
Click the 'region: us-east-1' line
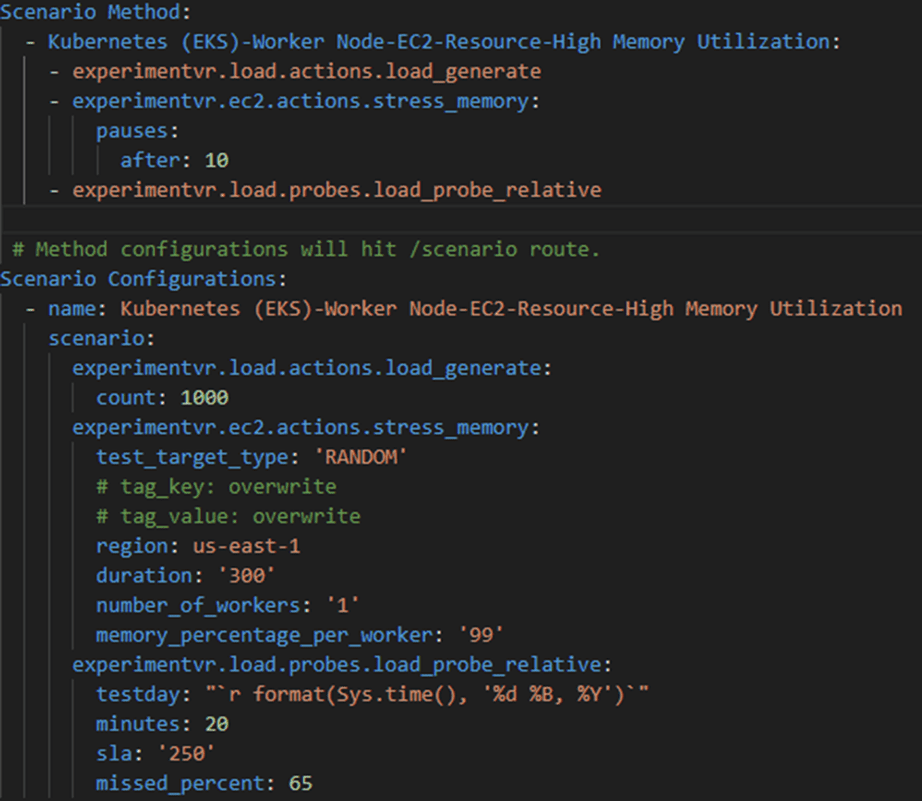point(198,546)
